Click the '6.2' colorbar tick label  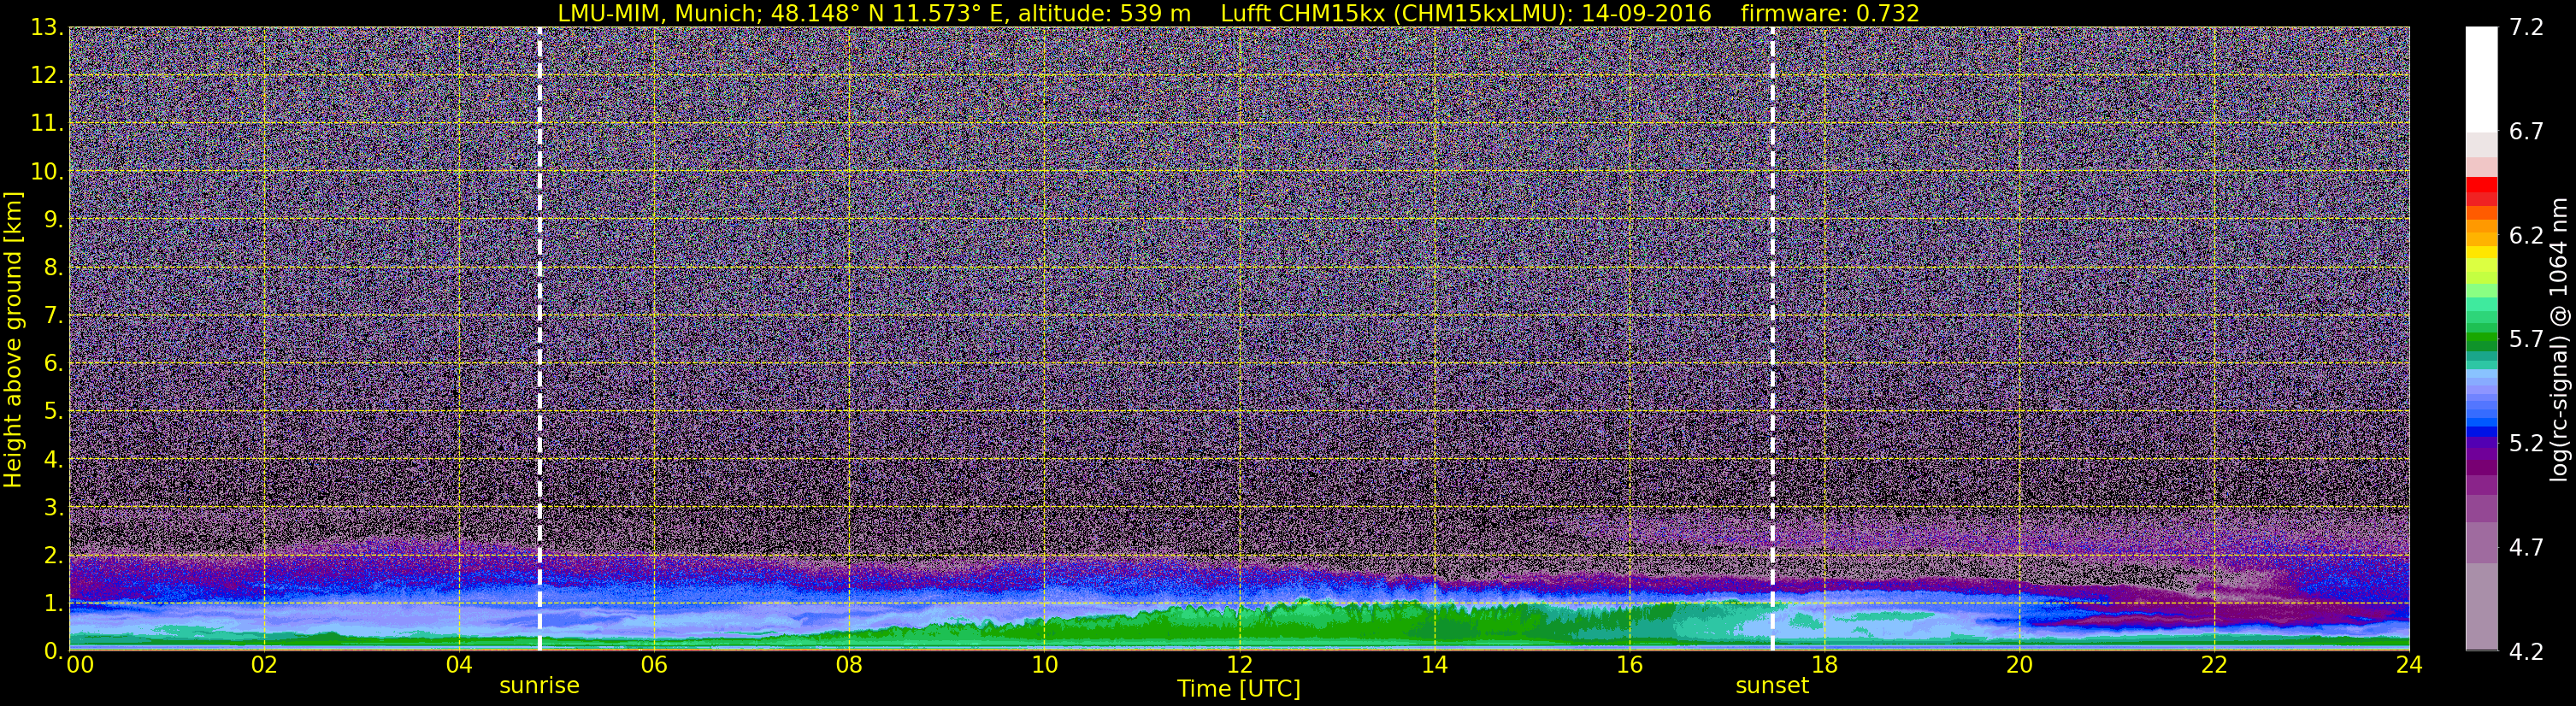click(2526, 236)
